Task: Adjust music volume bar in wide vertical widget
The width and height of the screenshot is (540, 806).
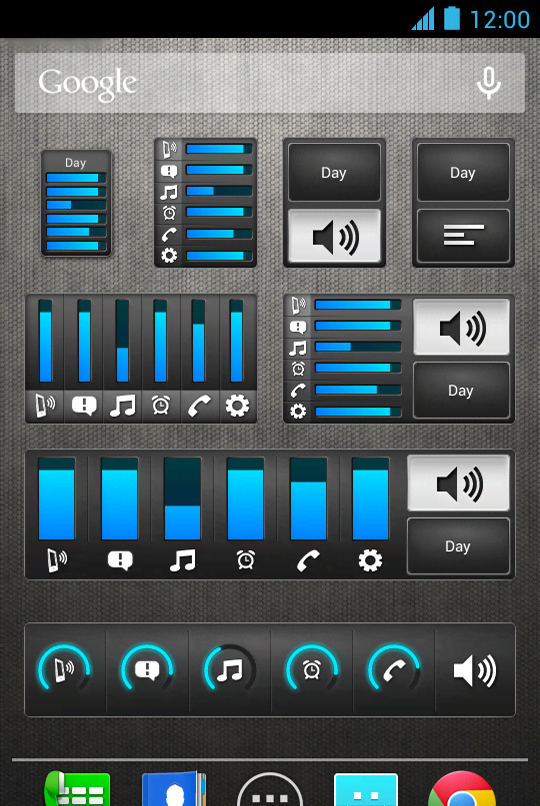Action: [182, 499]
